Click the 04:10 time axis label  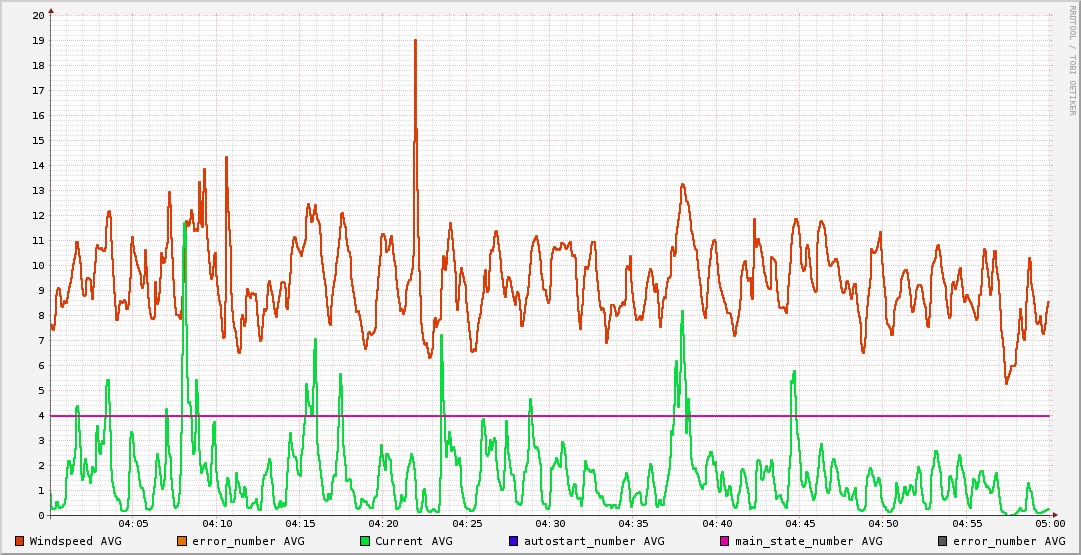pos(216,525)
